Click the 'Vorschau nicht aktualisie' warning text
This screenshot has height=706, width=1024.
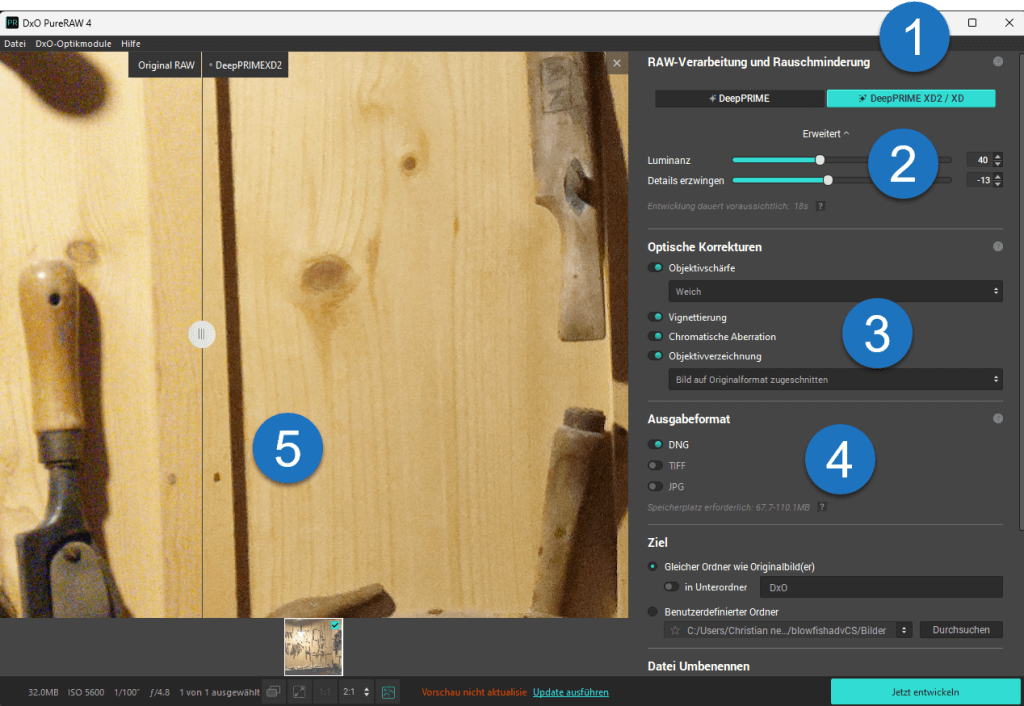474,692
